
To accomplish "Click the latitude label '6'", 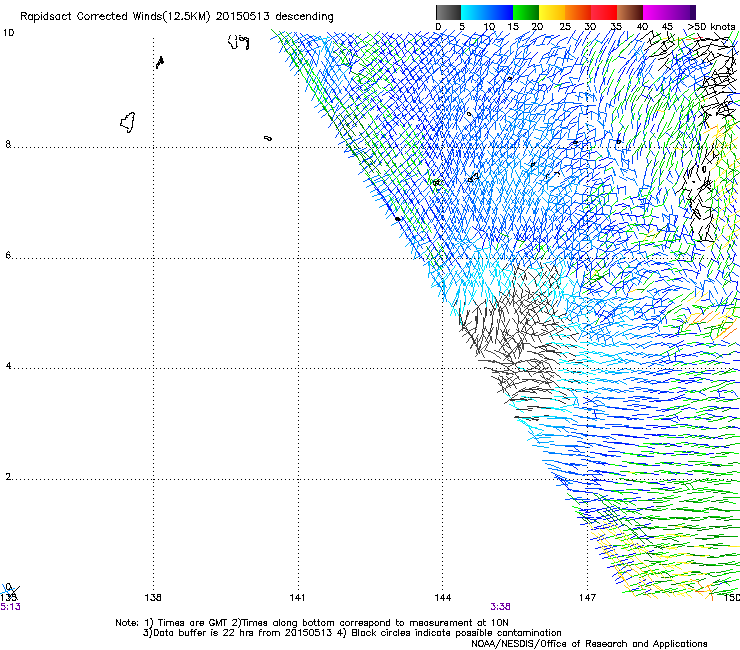I will pos(8,255).
